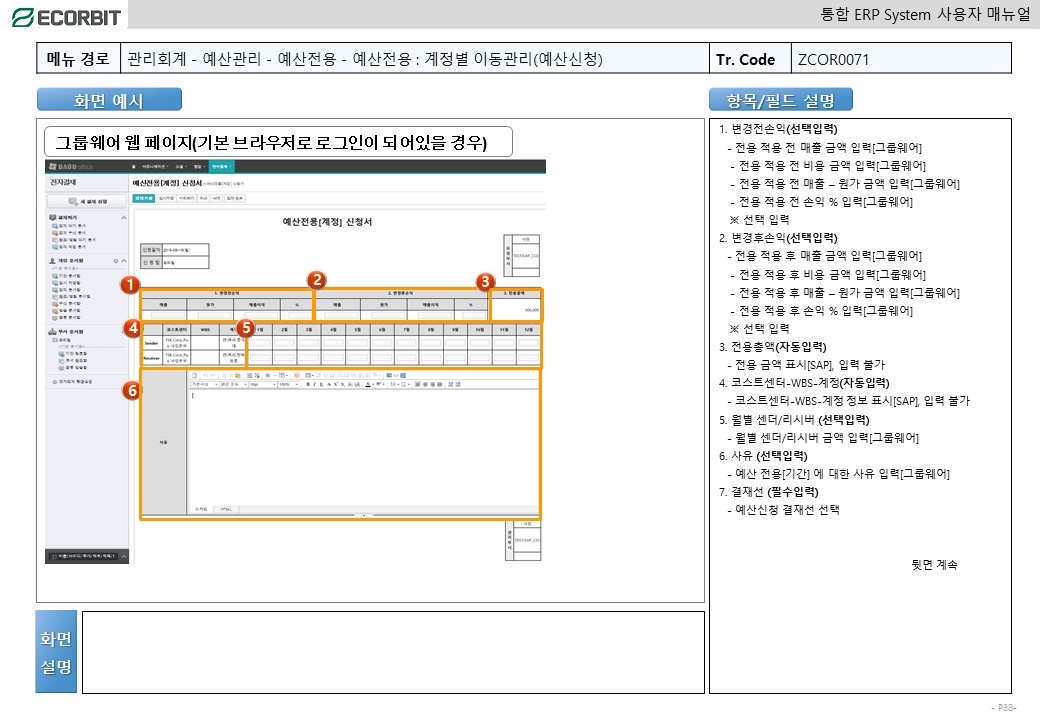The height and width of the screenshot is (720, 1040).
Task: Collapse the 개인 문서함 sidebar section
Action: point(123,261)
